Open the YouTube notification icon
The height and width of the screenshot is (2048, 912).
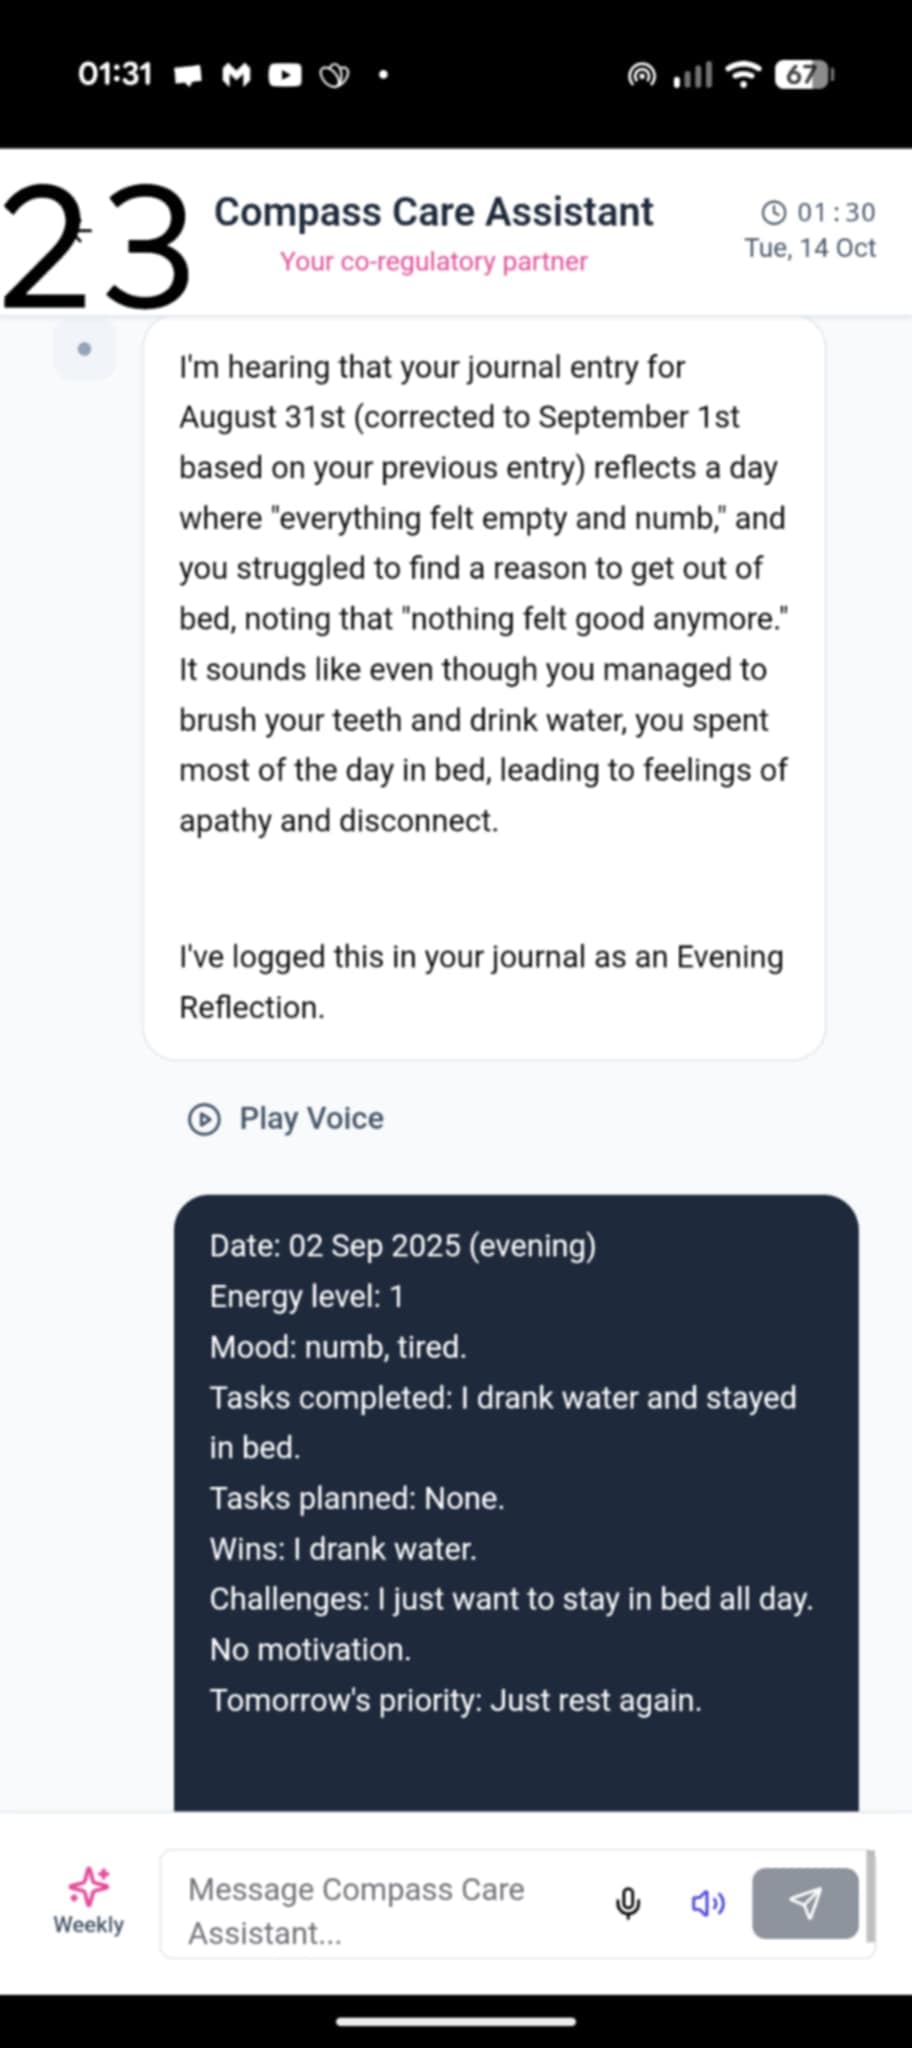pos(285,75)
